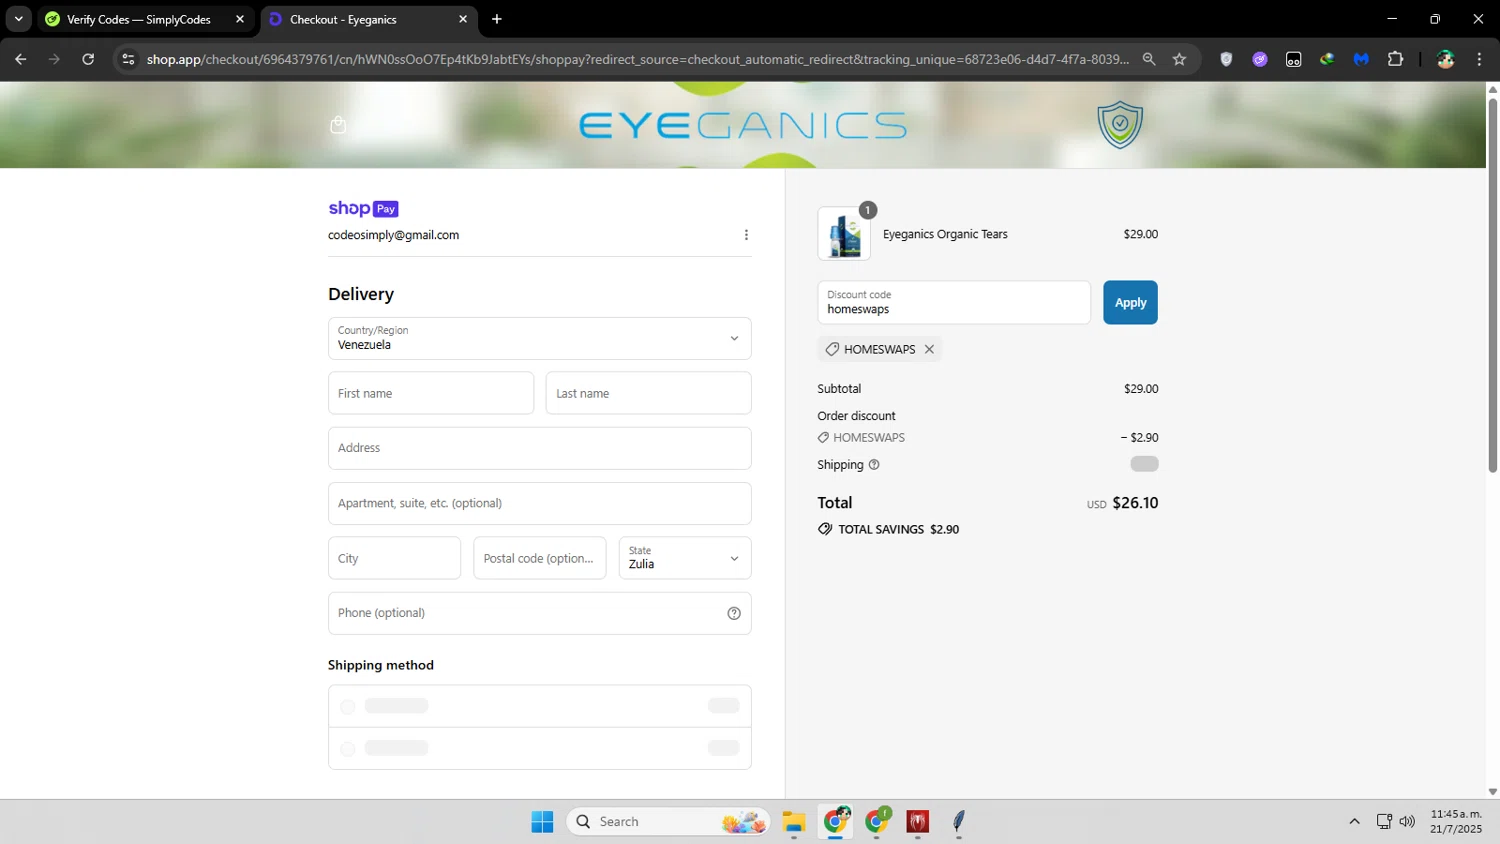The width and height of the screenshot is (1500, 844).
Task: Open the purple round extension icon
Action: pyautogui.click(x=1260, y=59)
